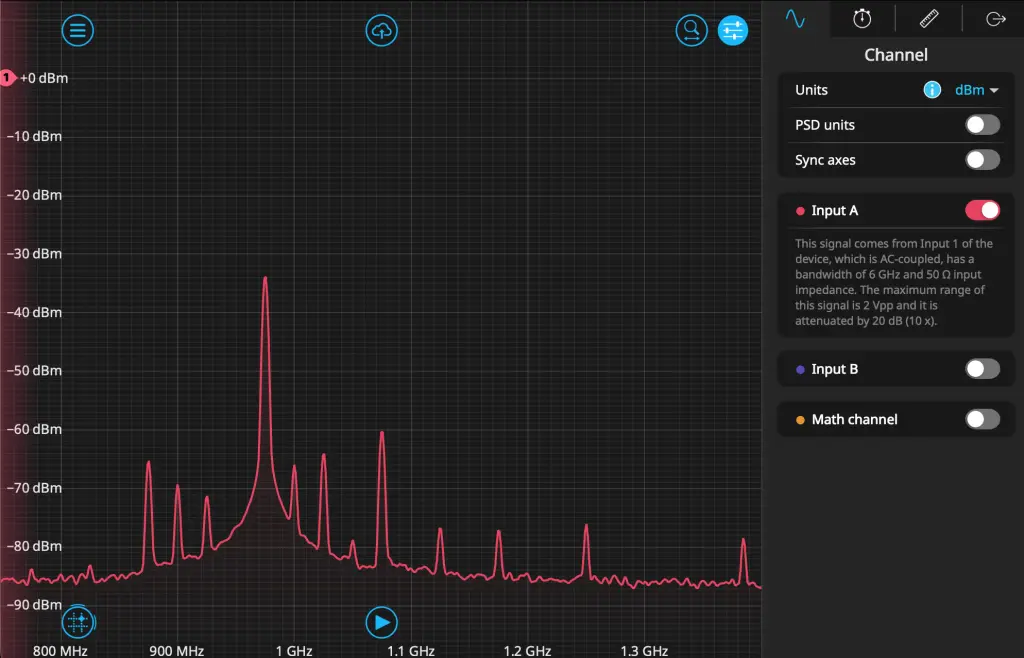This screenshot has width=1024, height=658.
Task: Select the channel 1 marker at +0 dBm
Action: click(x=7, y=78)
